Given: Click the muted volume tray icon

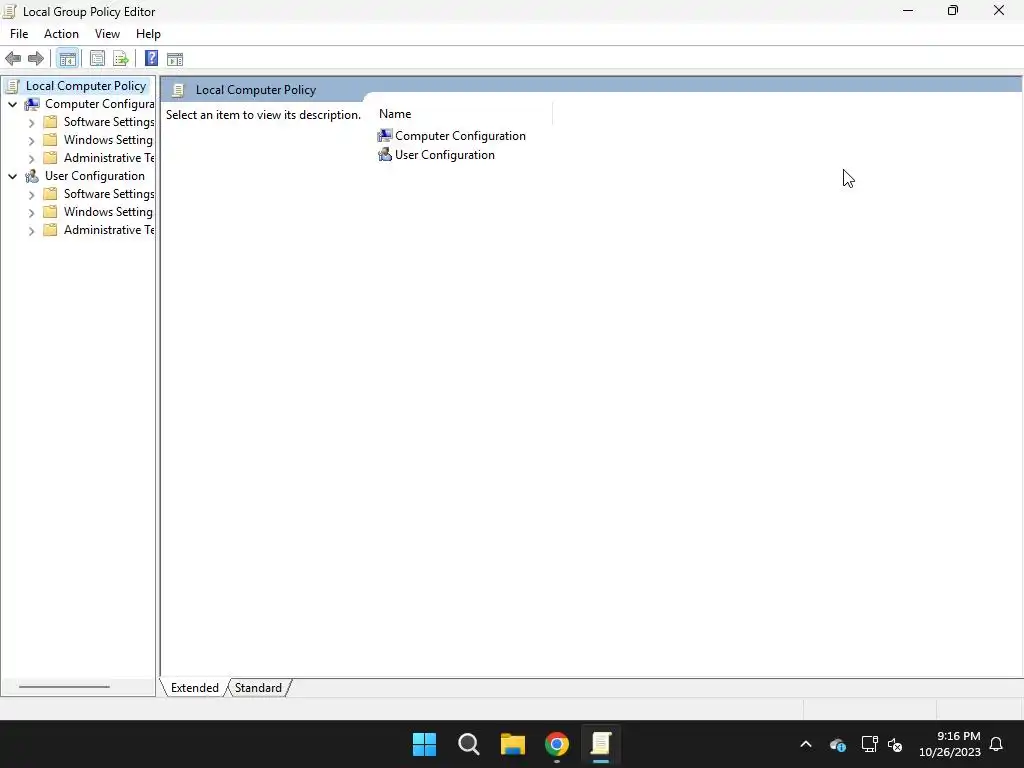Looking at the screenshot, I should [895, 744].
